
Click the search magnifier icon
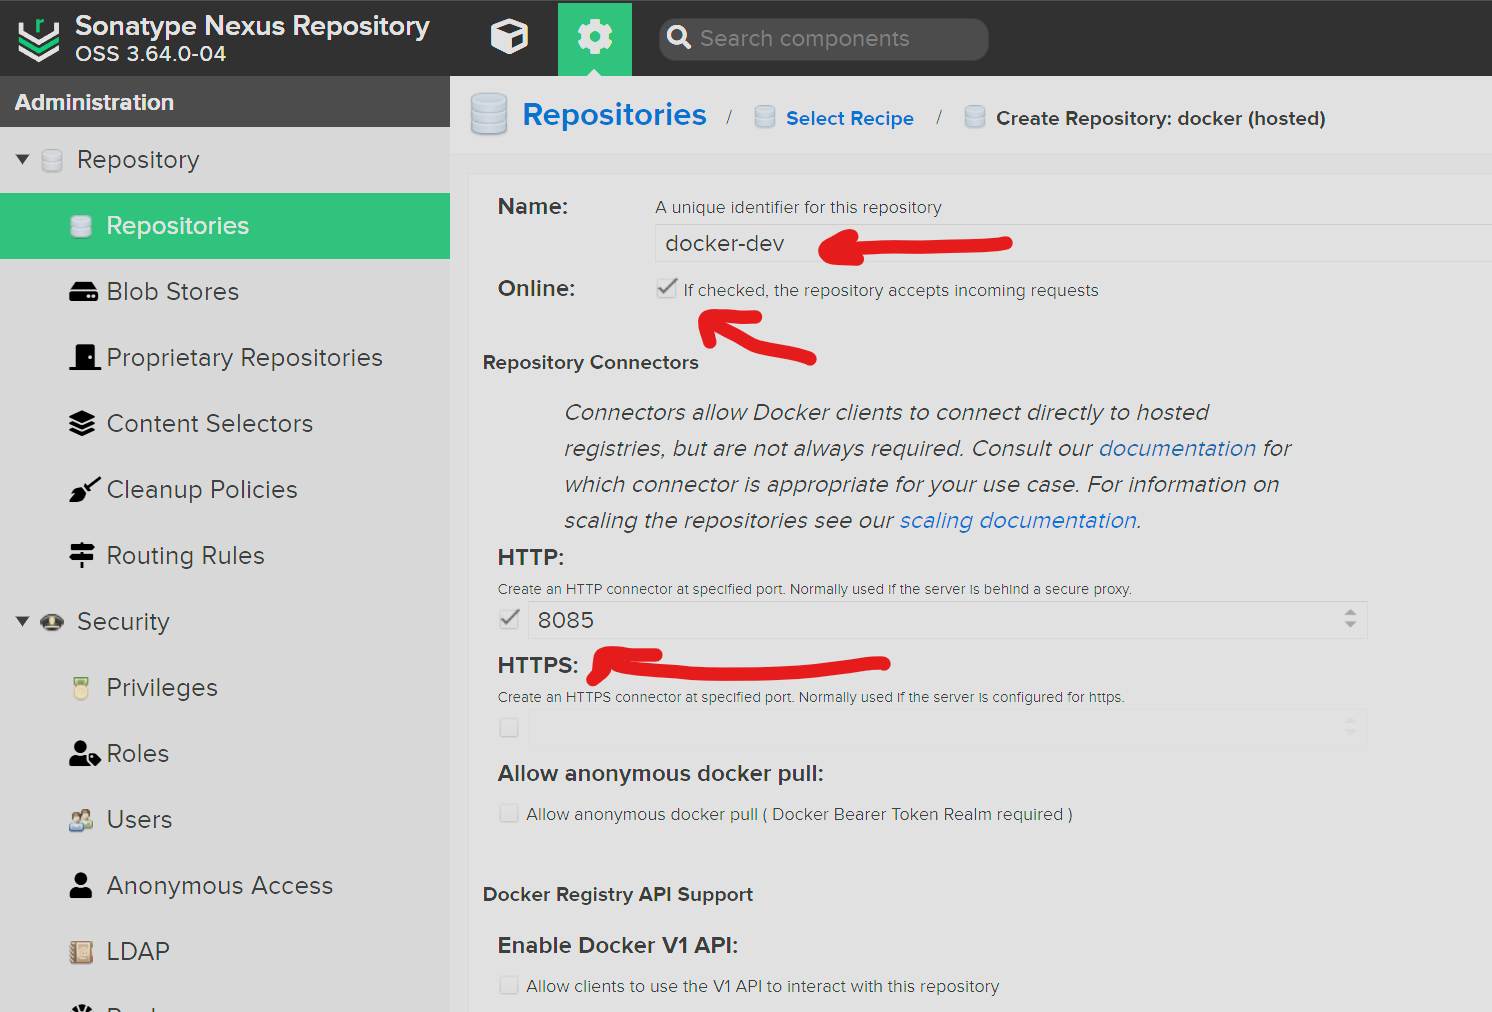point(679,38)
